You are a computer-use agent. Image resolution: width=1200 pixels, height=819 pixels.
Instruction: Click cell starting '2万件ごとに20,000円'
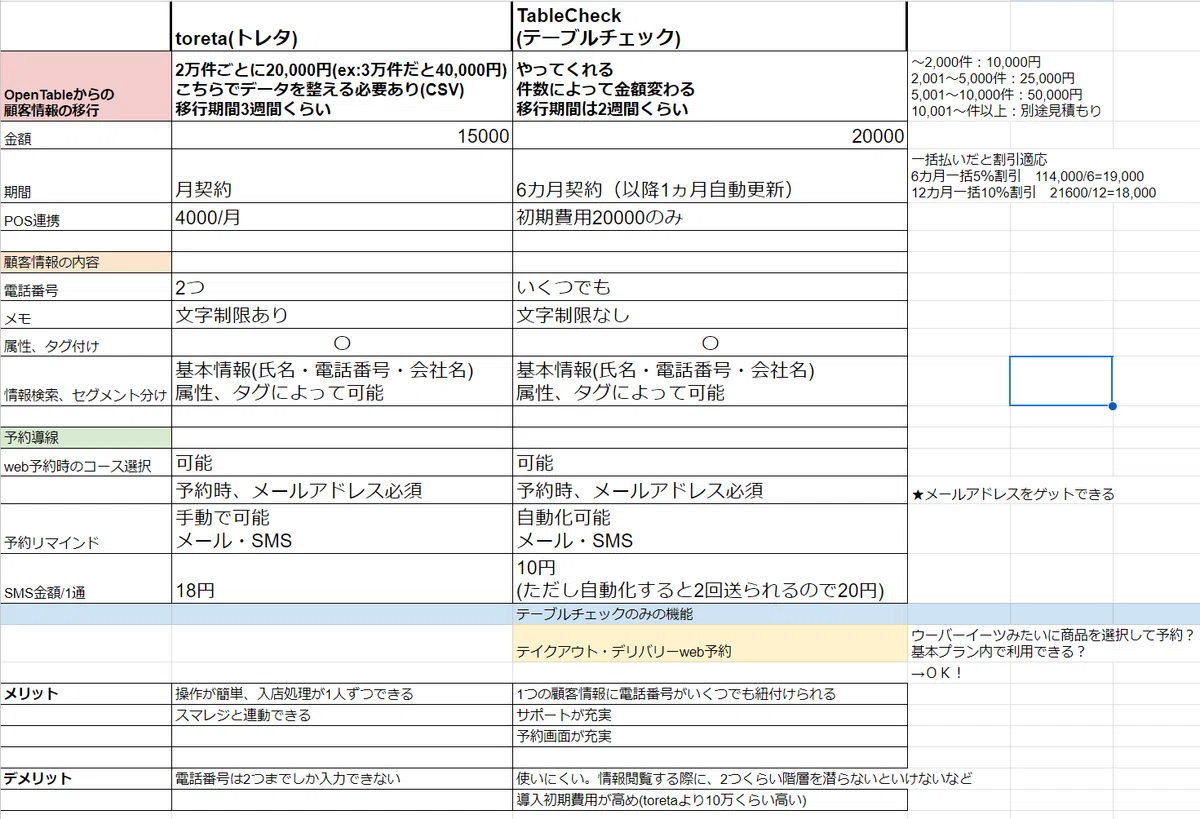[x=341, y=87]
